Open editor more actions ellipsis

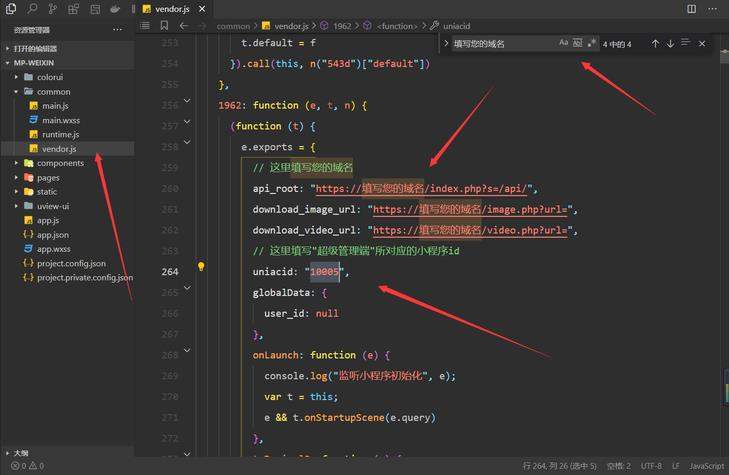(x=712, y=9)
